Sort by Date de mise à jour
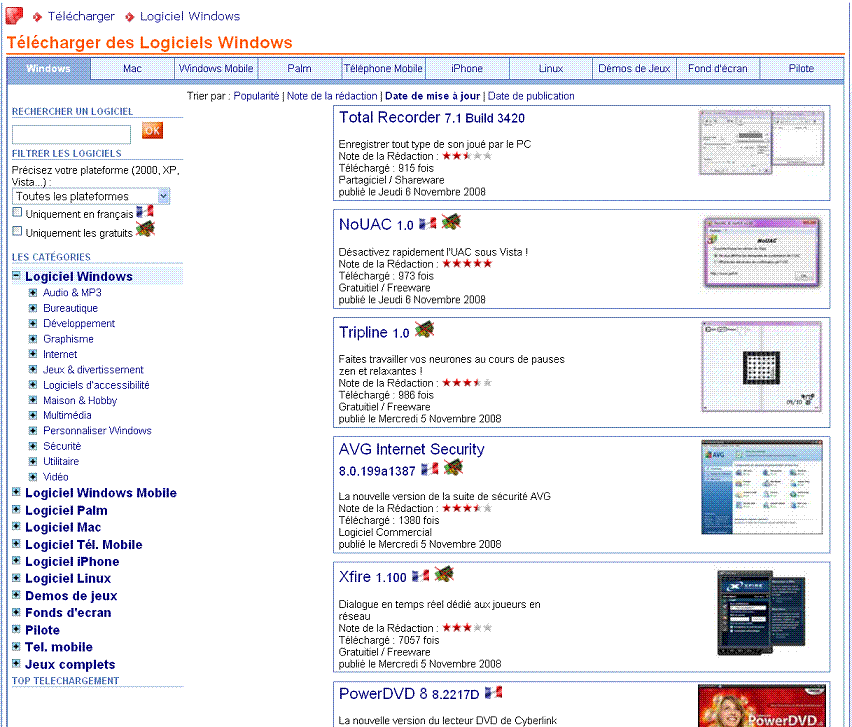 (x=433, y=96)
